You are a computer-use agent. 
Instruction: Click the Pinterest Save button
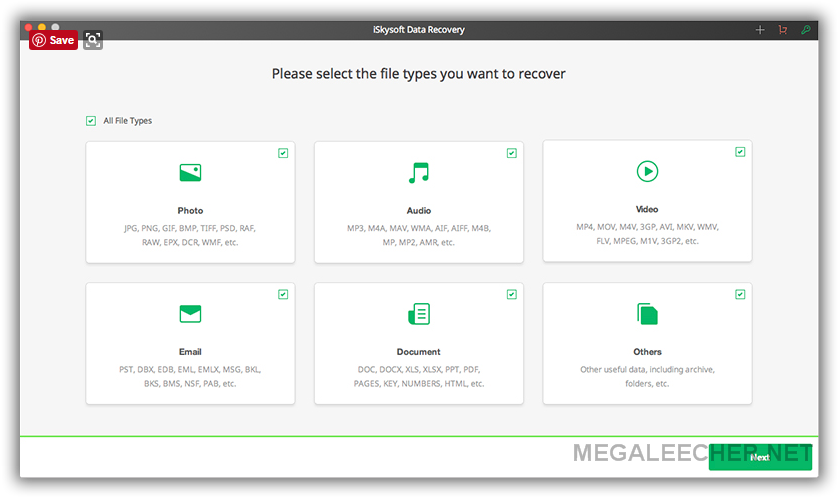coord(54,40)
